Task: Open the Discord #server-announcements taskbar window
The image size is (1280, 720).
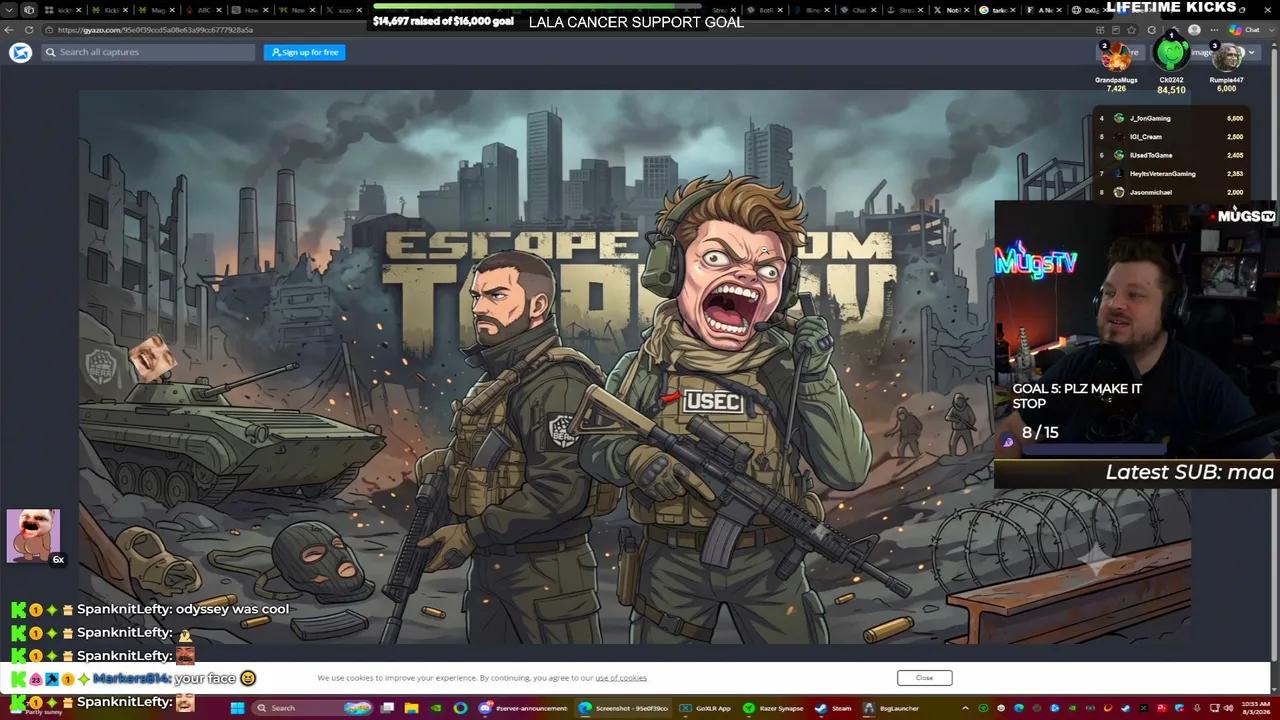Action: [523, 708]
